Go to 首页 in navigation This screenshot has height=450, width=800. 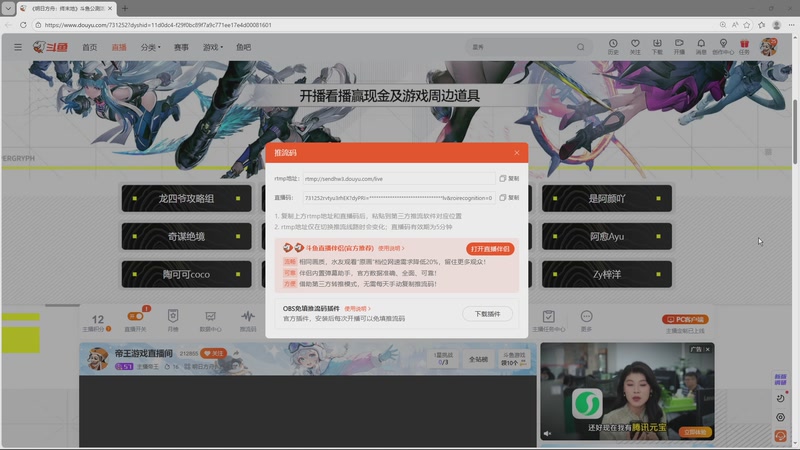pyautogui.click(x=89, y=47)
